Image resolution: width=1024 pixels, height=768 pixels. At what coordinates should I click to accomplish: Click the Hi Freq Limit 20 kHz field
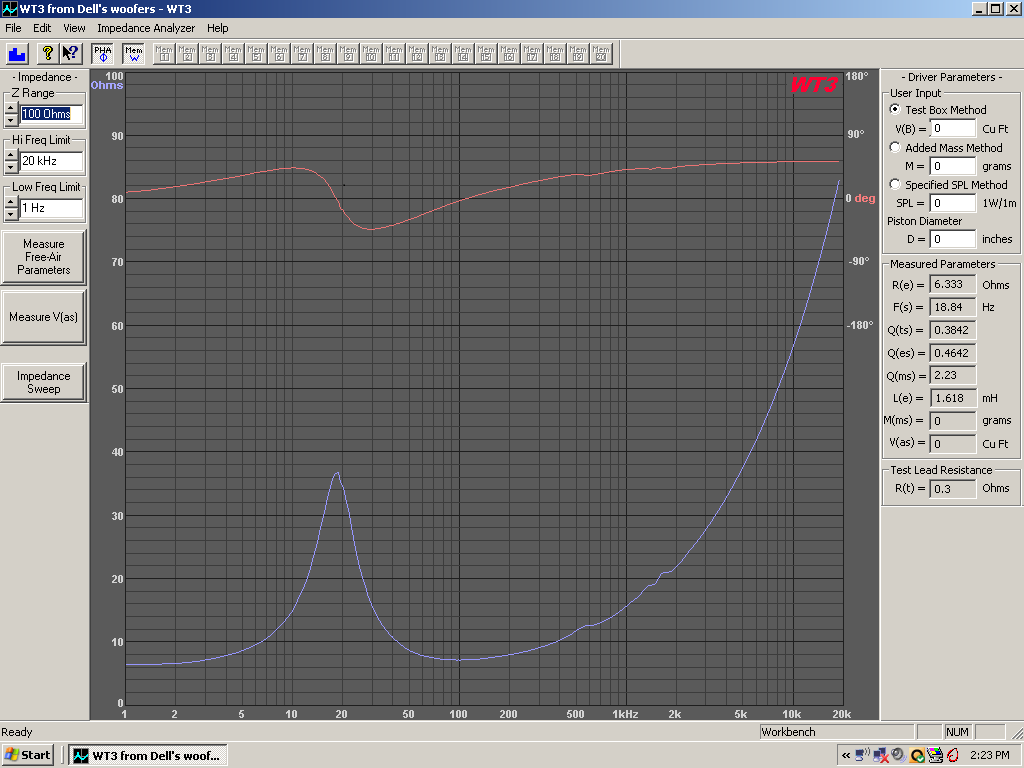tap(52, 161)
